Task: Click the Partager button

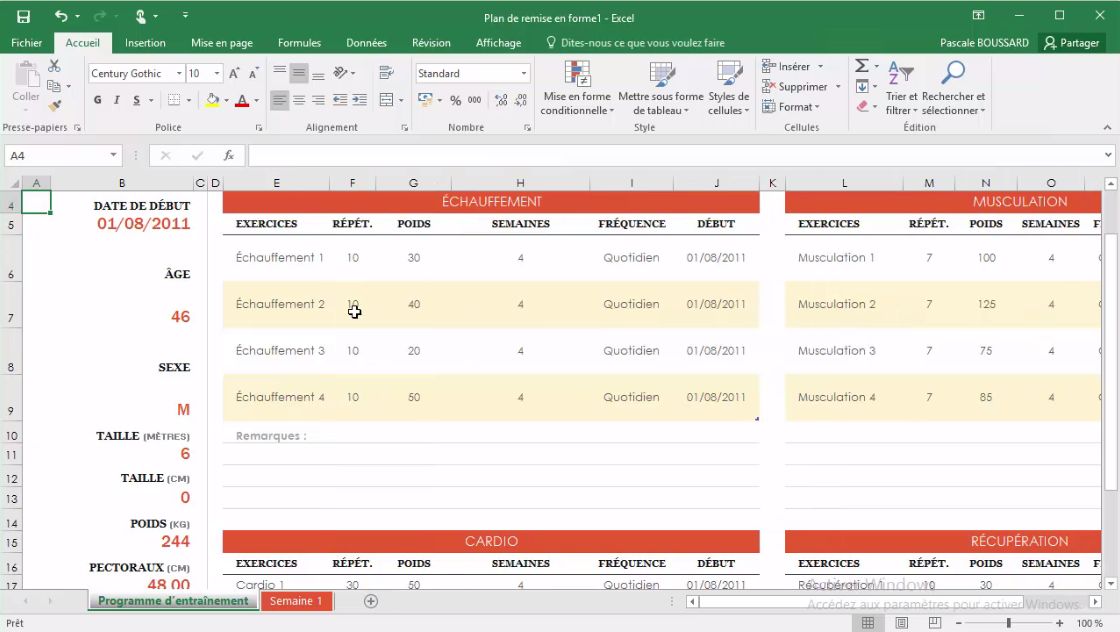Action: pos(1071,42)
